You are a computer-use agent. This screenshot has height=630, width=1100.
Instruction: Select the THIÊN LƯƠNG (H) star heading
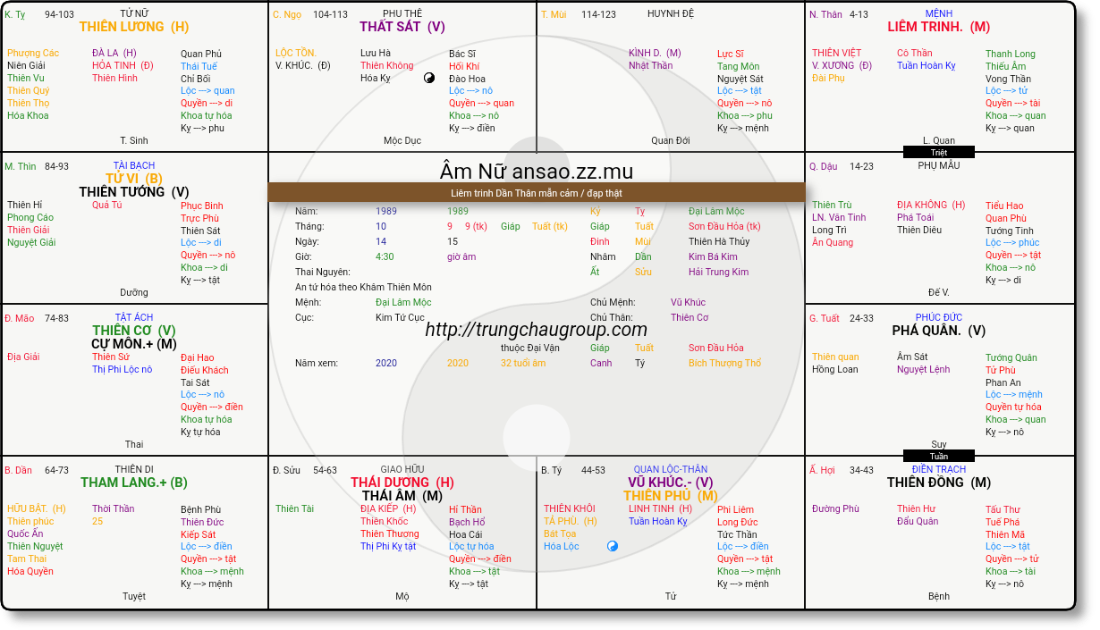(x=135, y=27)
